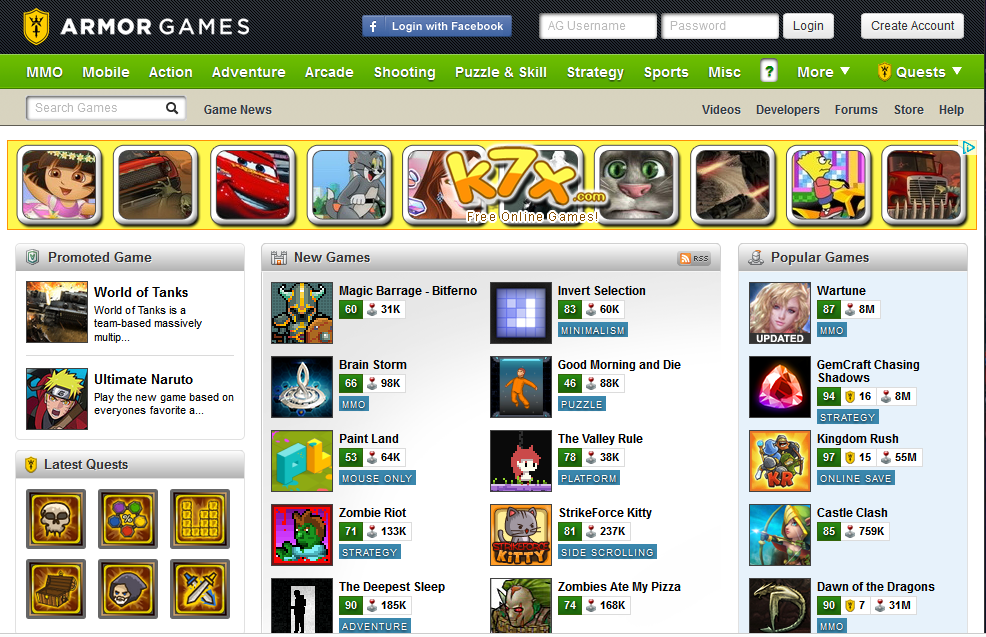
Task: Expand the Quests dropdown menu
Action: [920, 72]
